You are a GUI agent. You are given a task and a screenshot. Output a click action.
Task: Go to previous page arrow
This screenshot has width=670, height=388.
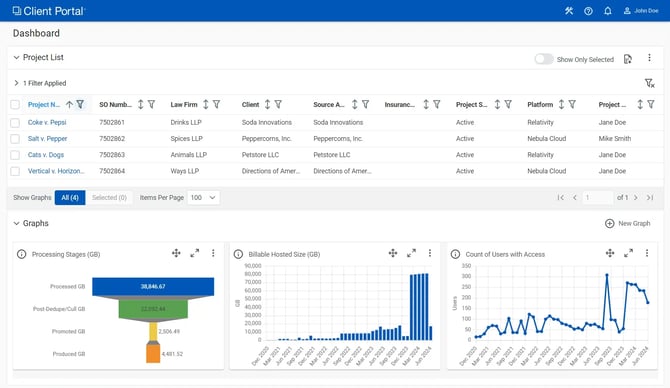[575, 197]
